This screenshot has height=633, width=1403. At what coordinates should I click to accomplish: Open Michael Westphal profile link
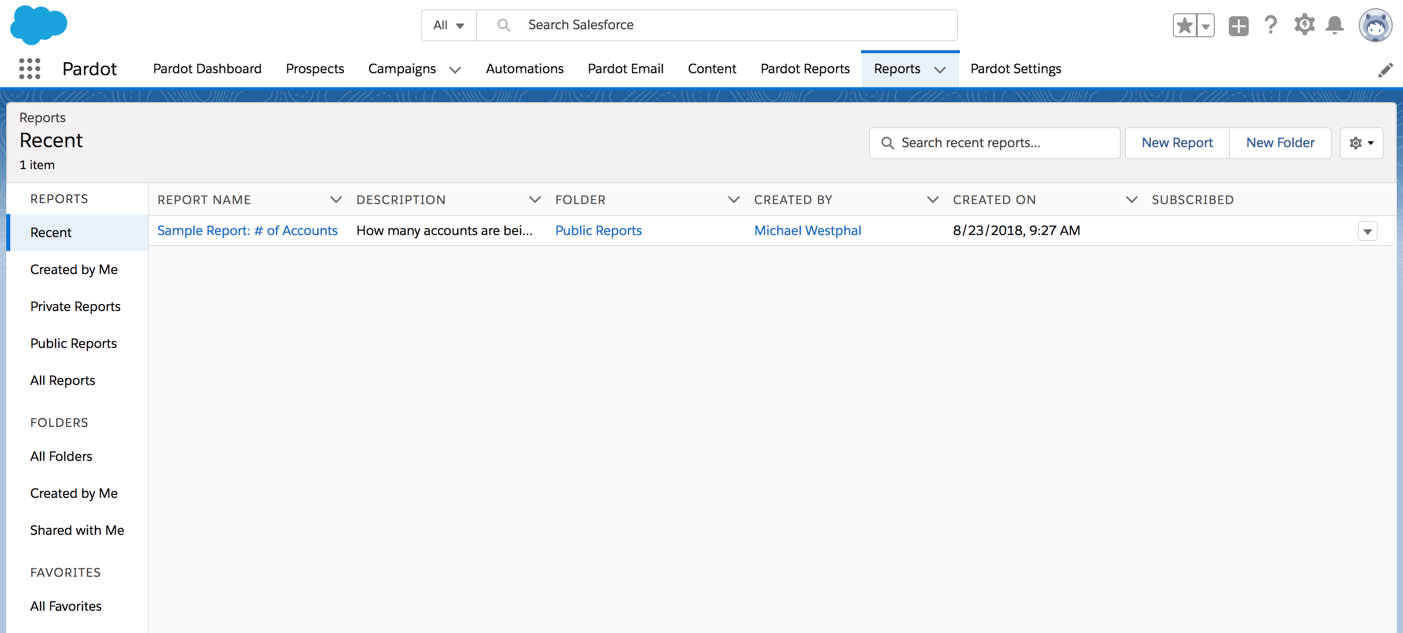(x=807, y=231)
